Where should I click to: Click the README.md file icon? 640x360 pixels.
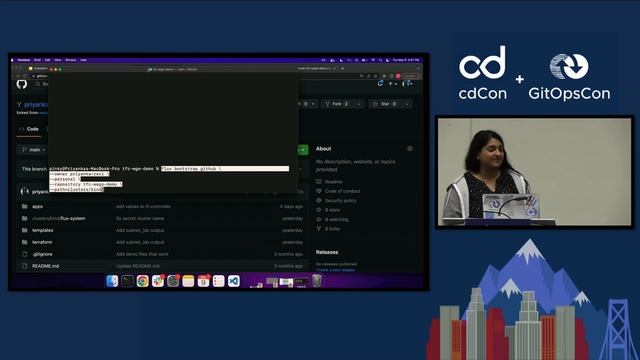[x=24, y=266]
